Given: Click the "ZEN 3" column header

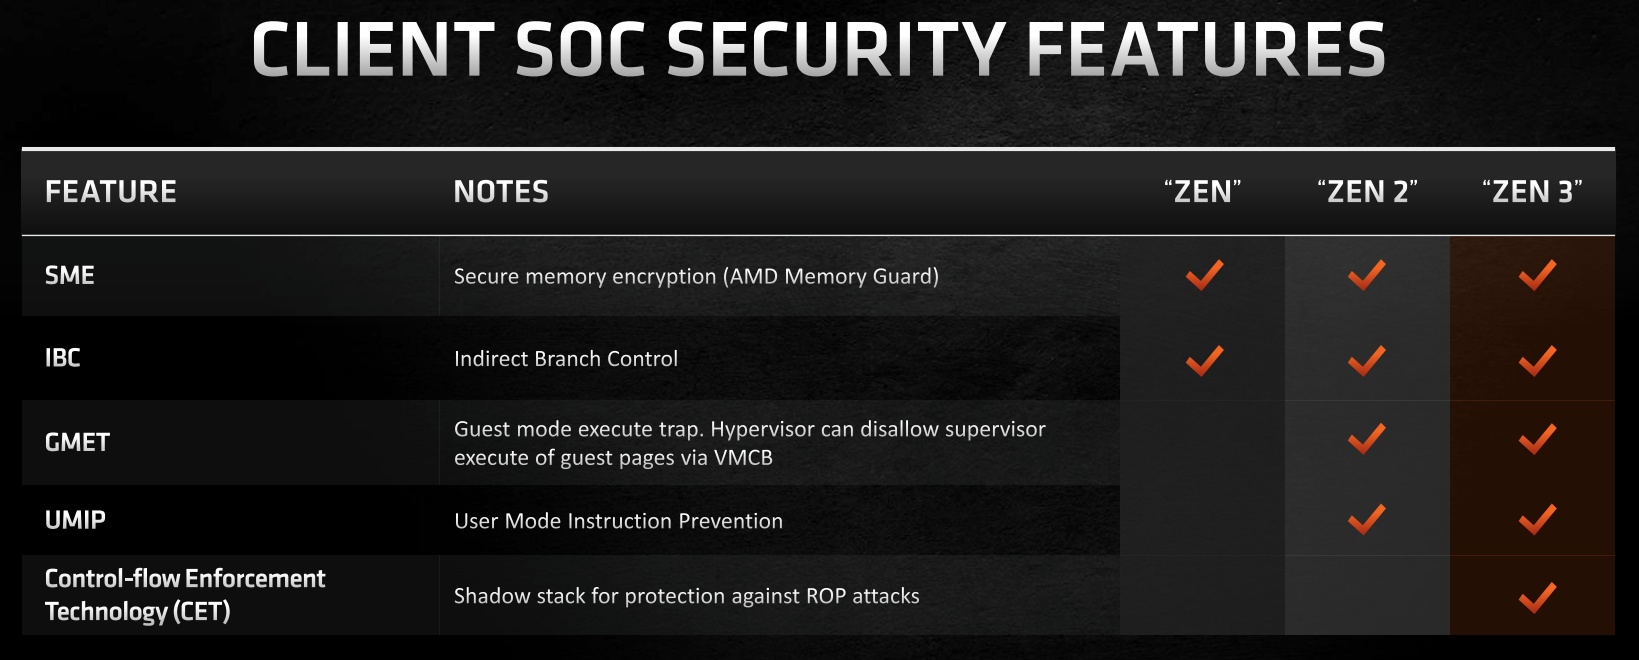Looking at the screenshot, I should (x=1532, y=192).
